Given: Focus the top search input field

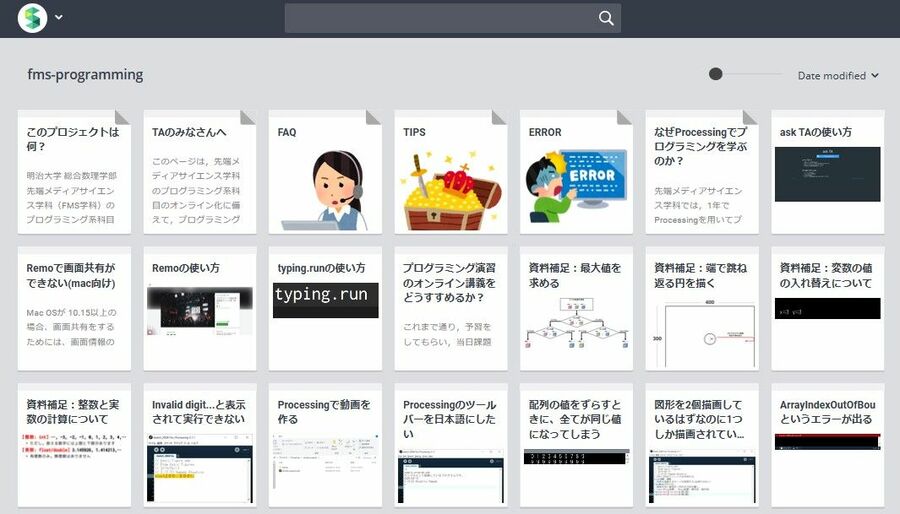Looking at the screenshot, I should (440, 18).
